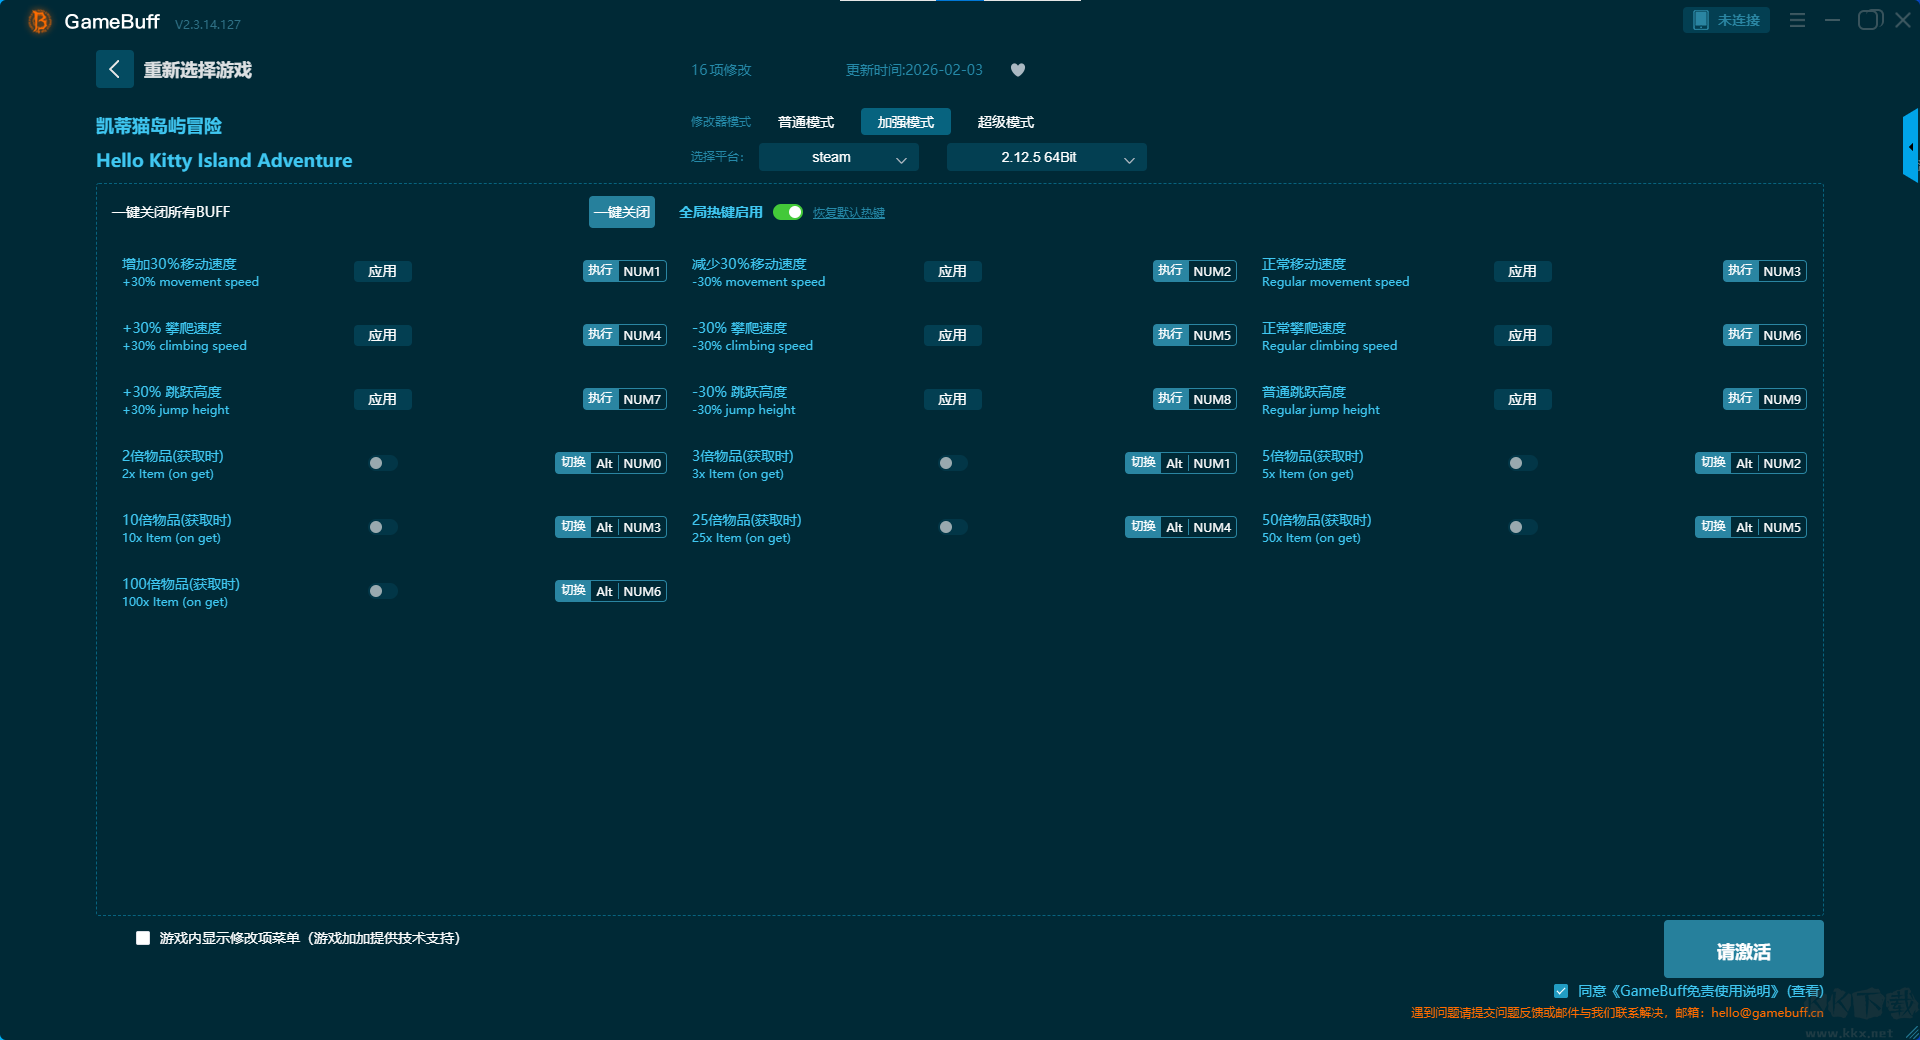Click the Alt NUM0 toggle hotkey badge
Image resolution: width=1920 pixels, height=1040 pixels.
click(611, 463)
